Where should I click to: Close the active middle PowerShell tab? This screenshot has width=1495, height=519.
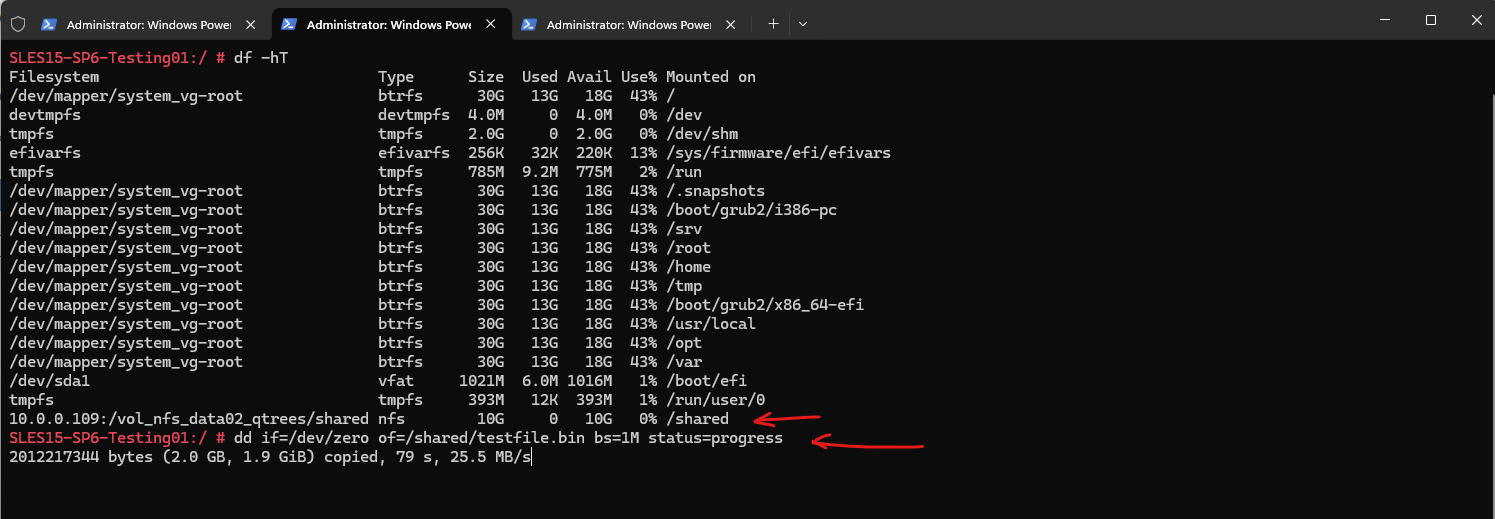[490, 24]
